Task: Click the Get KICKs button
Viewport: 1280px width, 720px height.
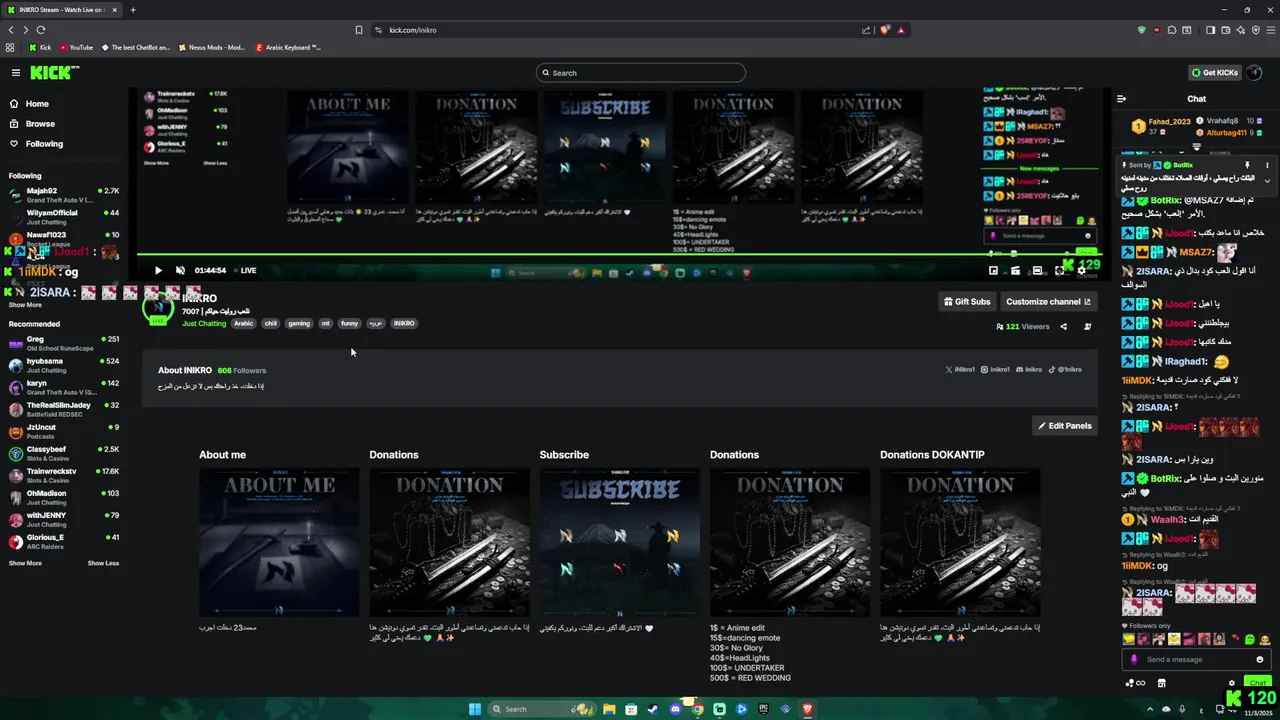Action: pyautogui.click(x=1215, y=73)
